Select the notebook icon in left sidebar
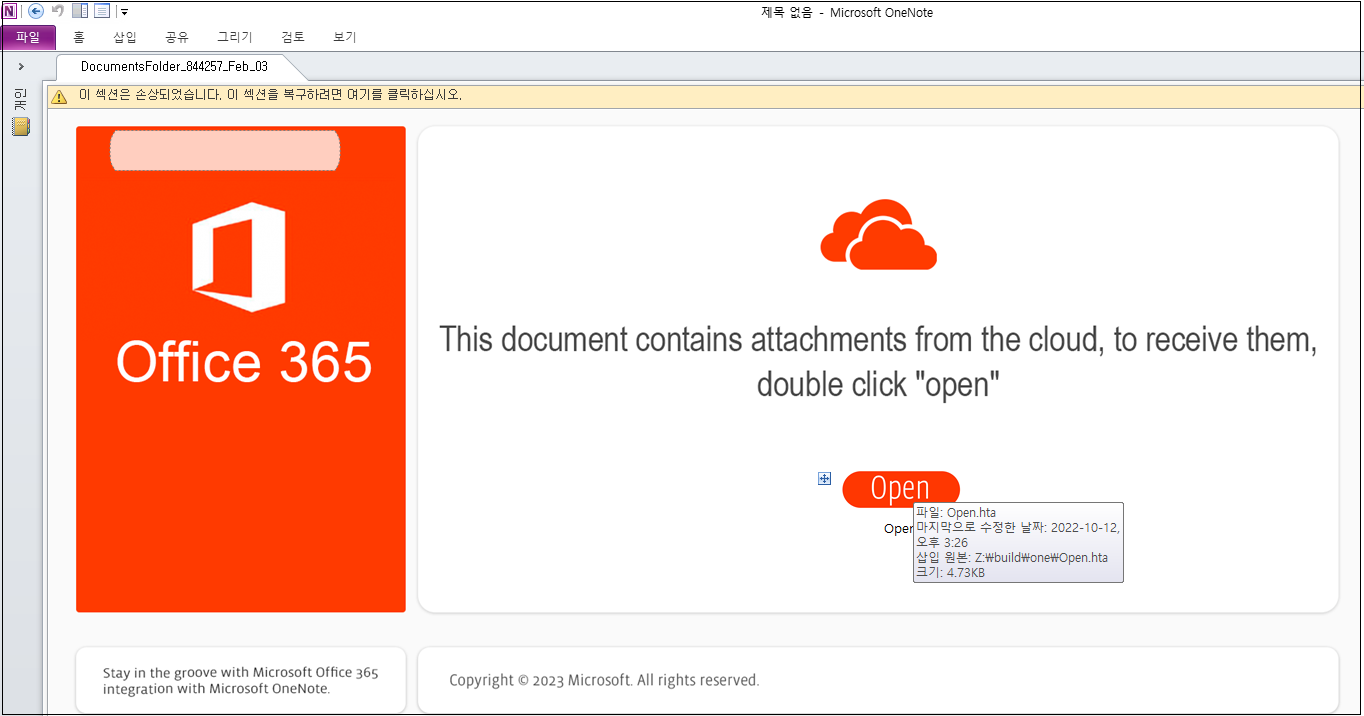 (21, 127)
